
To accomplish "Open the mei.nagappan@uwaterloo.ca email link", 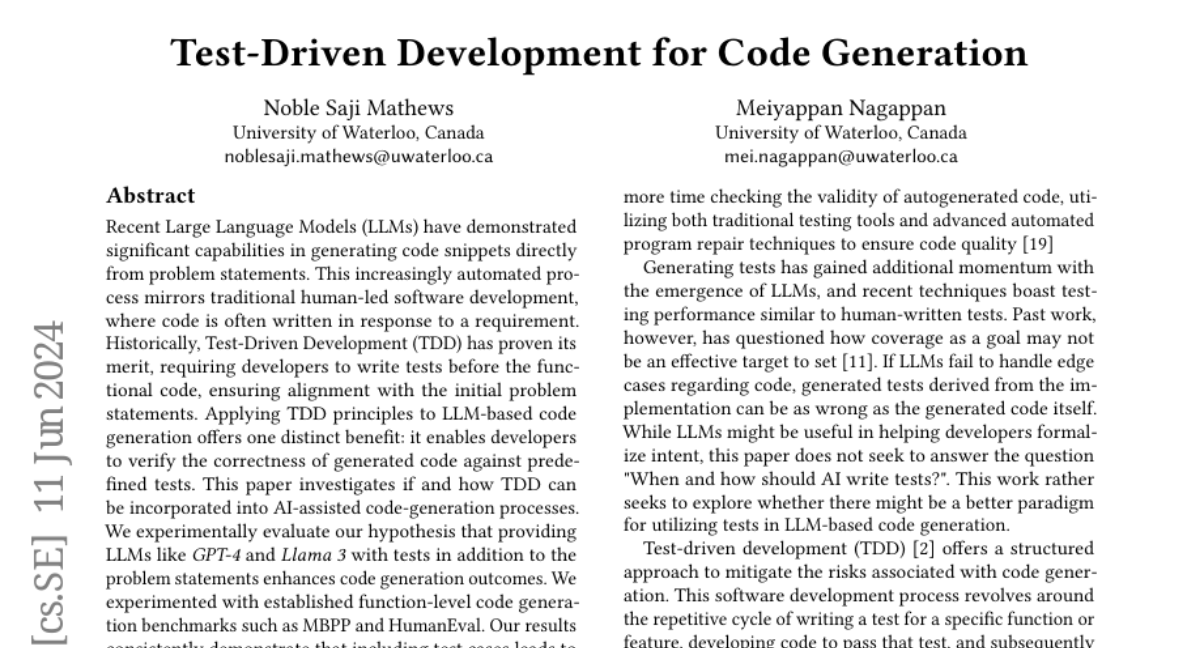I will pyautogui.click(x=840, y=157).
